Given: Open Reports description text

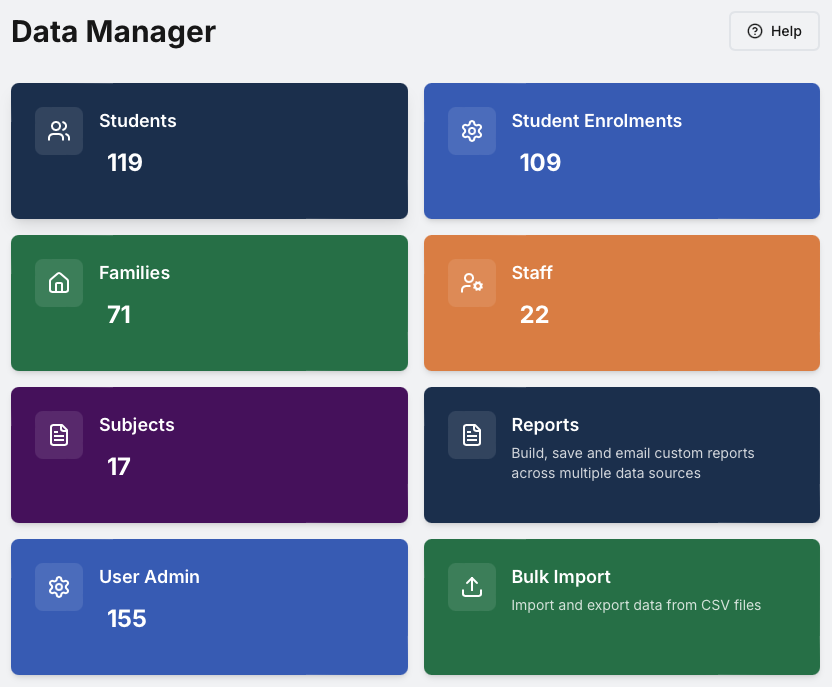Looking at the screenshot, I should tap(632, 463).
